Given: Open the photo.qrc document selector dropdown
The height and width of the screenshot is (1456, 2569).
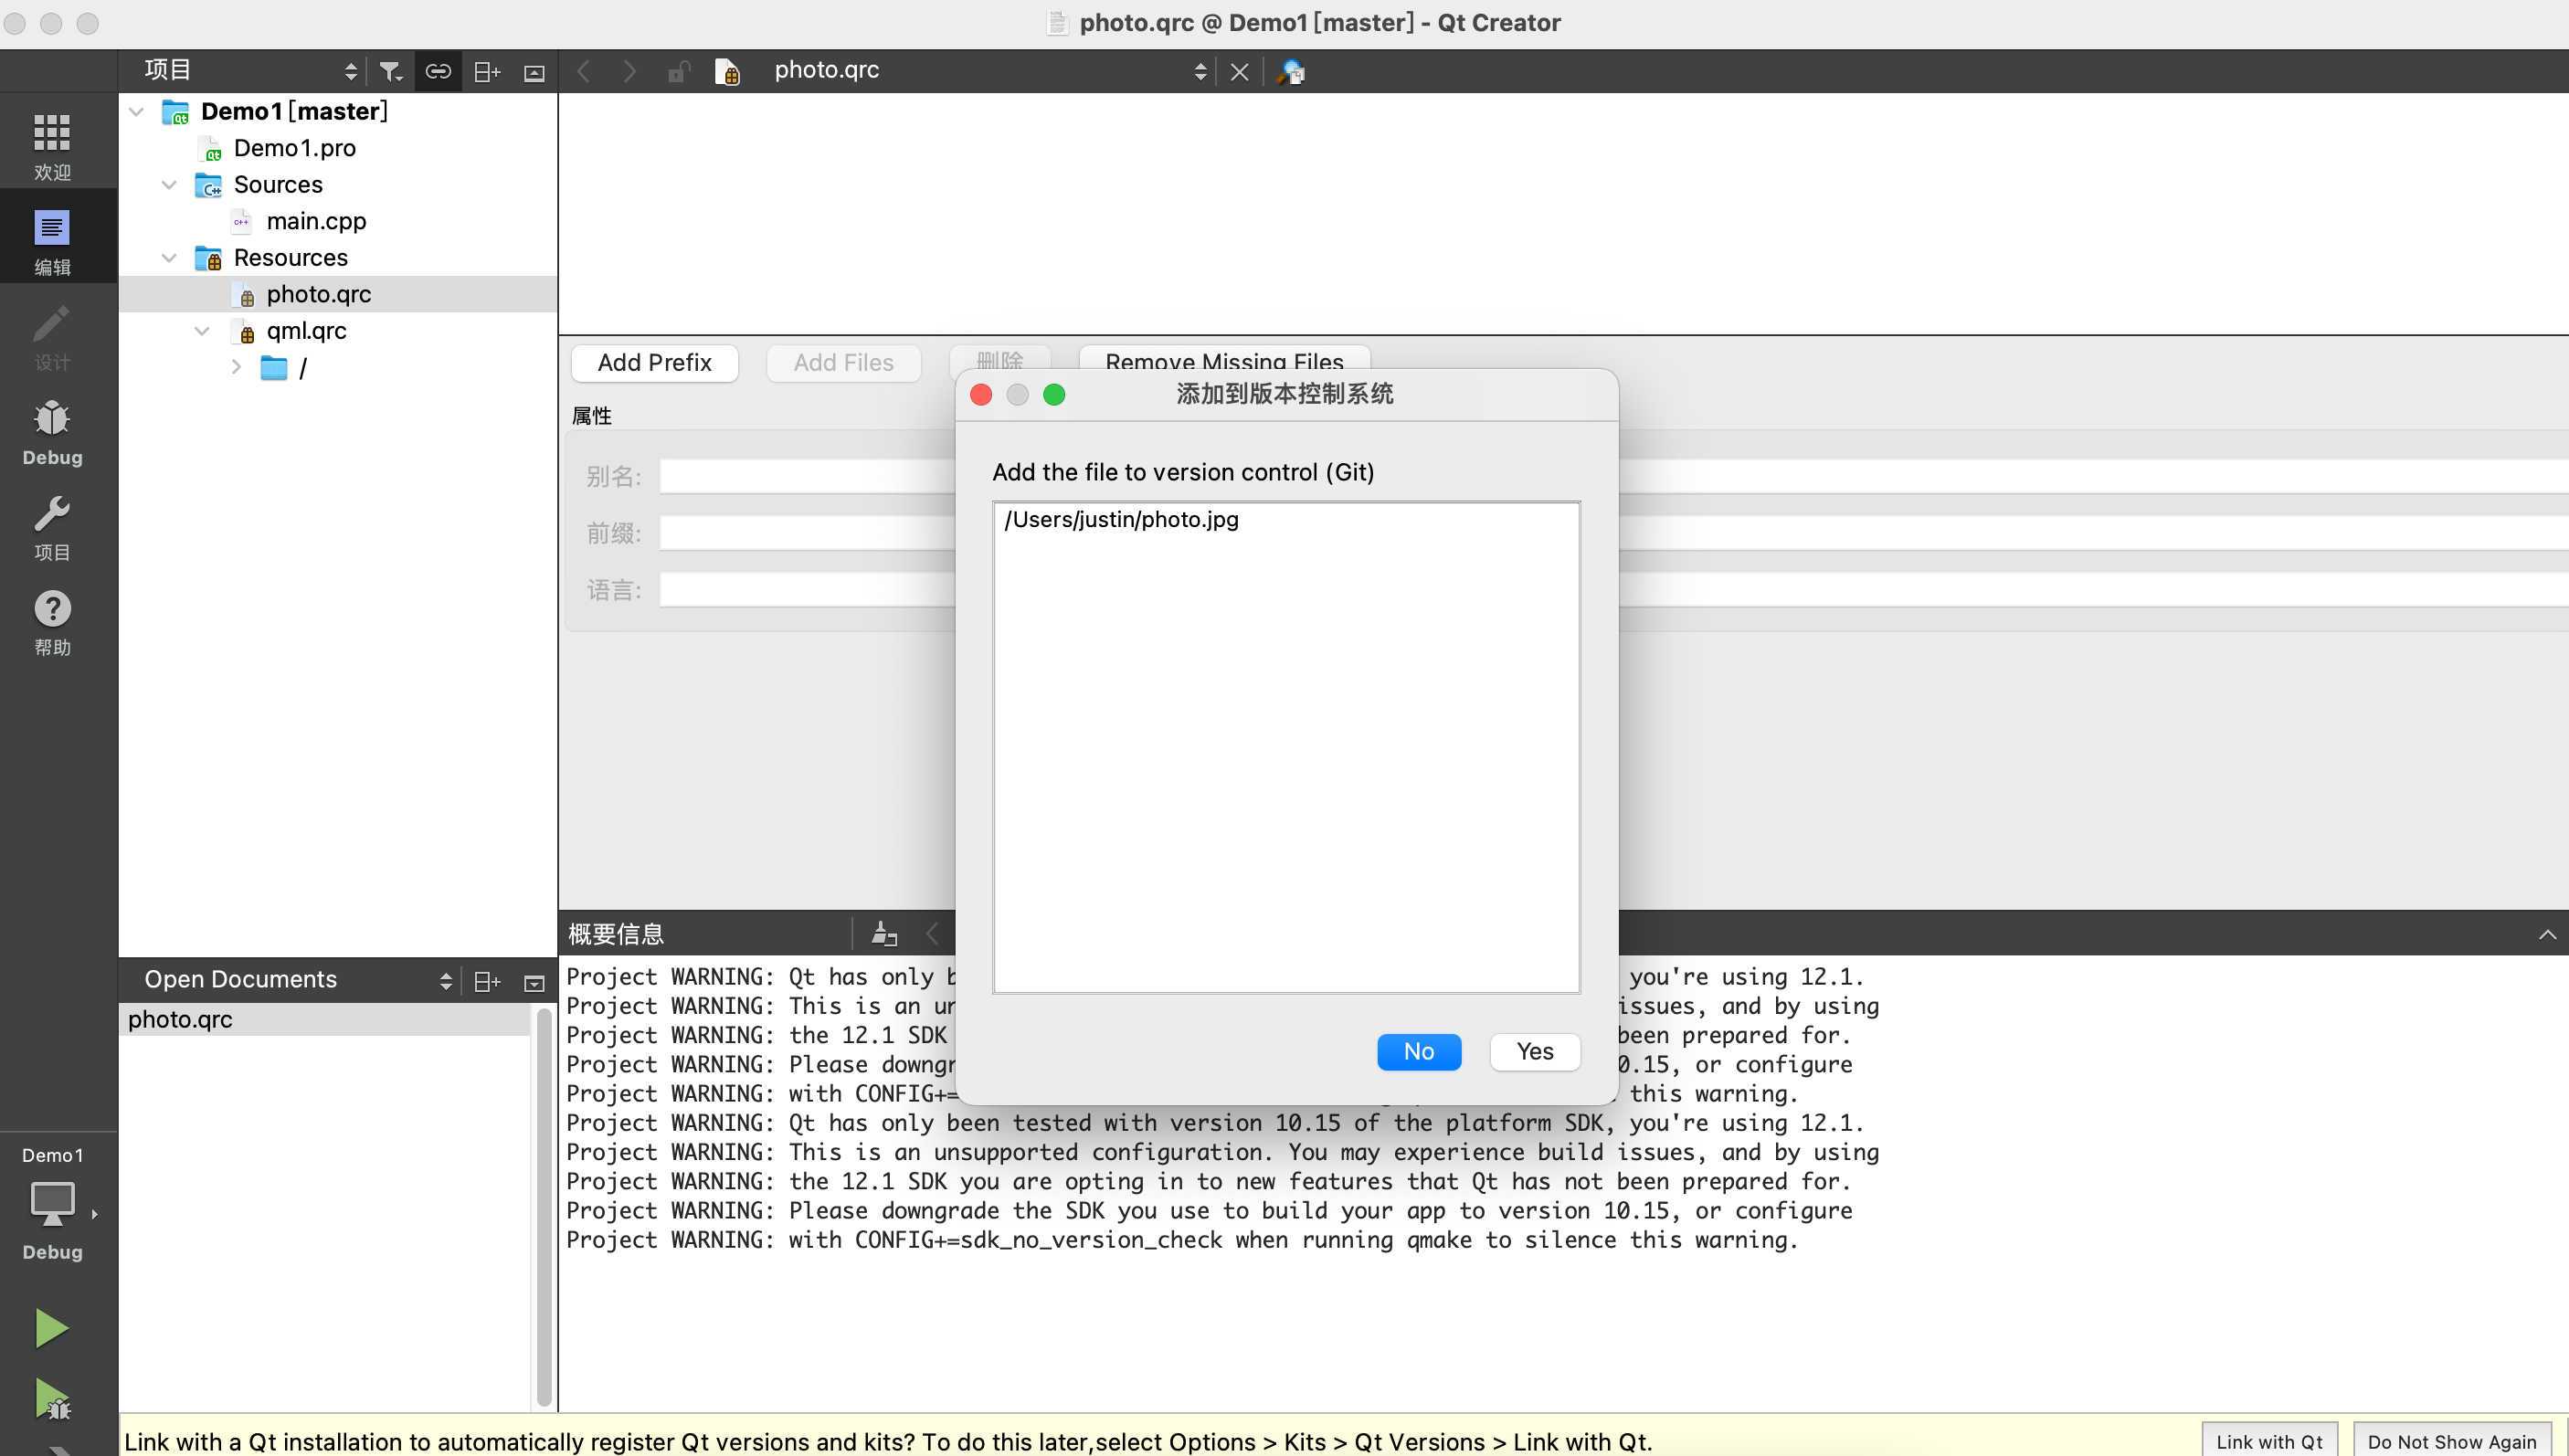Looking at the screenshot, I should (x=990, y=70).
